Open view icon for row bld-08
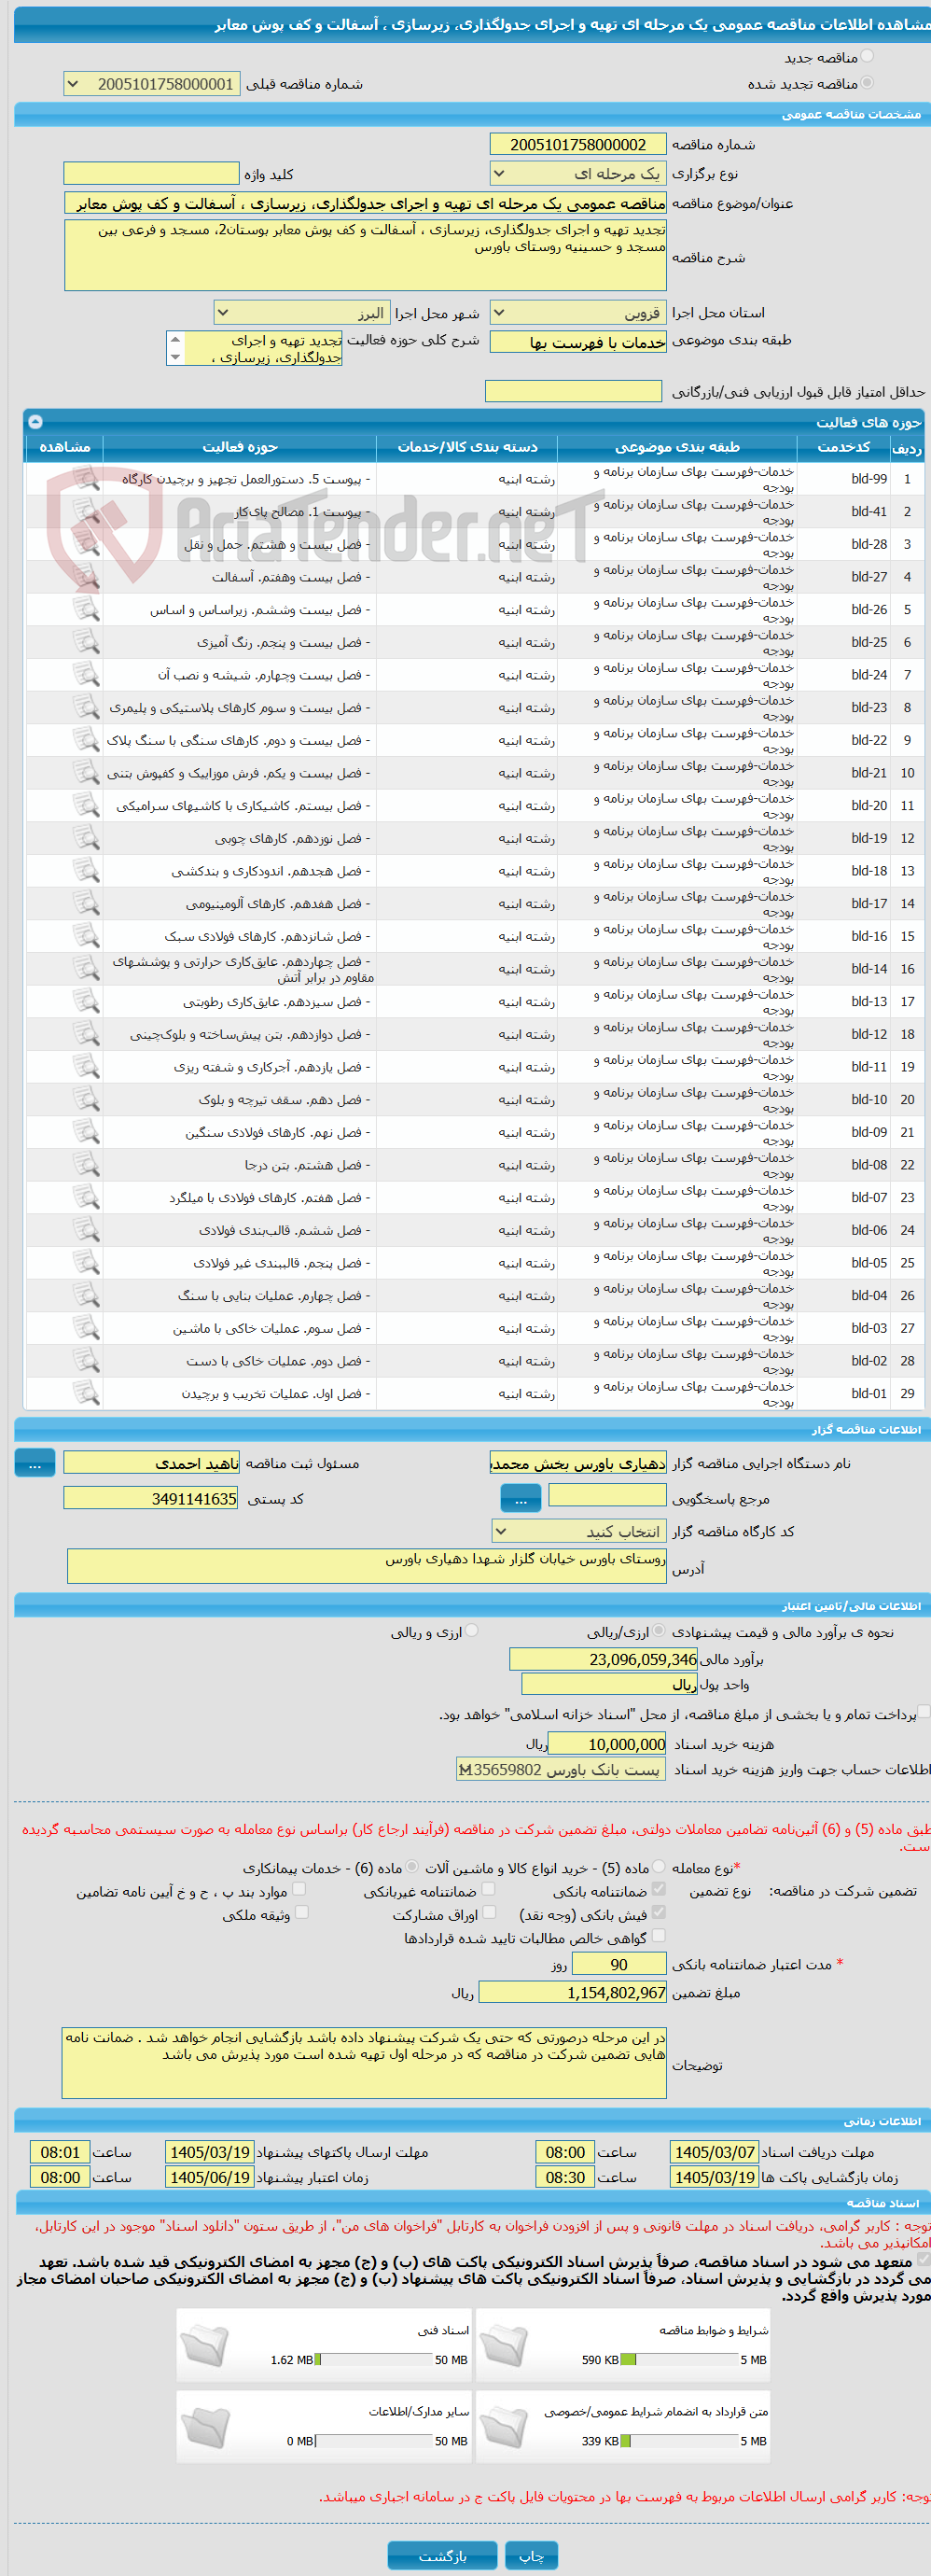Image resolution: width=931 pixels, height=2576 pixels. tap(87, 1165)
